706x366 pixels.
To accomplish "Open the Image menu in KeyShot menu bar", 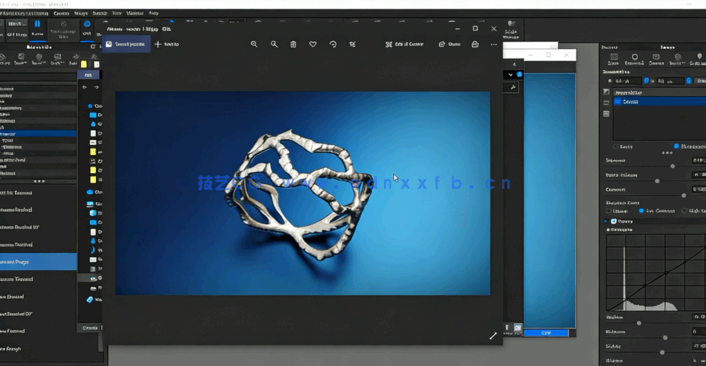I will coord(81,13).
